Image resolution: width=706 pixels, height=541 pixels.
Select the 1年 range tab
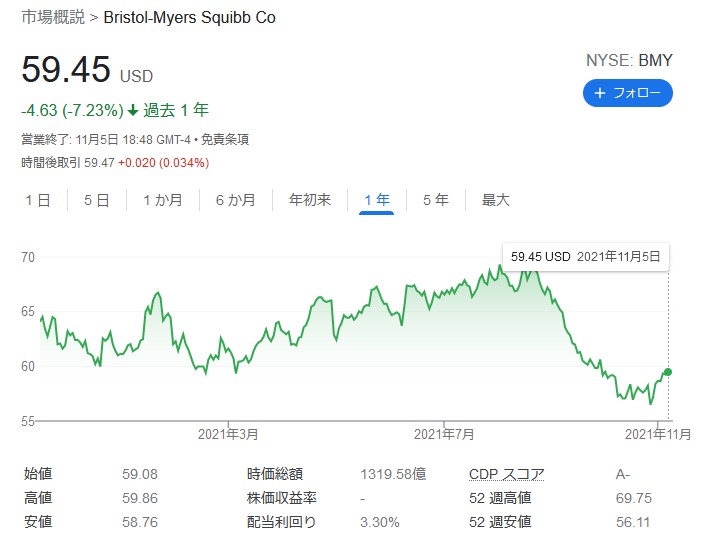pyautogui.click(x=377, y=200)
